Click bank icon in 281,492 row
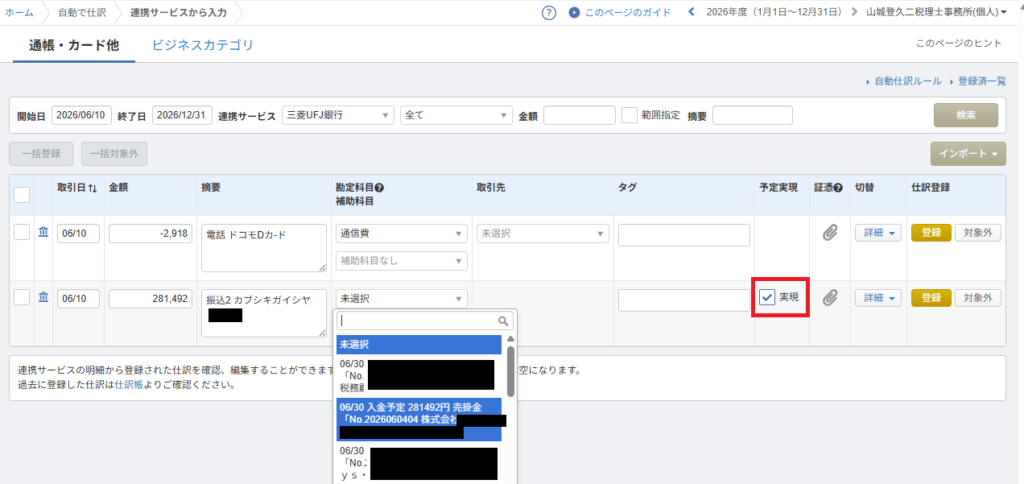Image resolution: width=1024 pixels, height=484 pixels. point(43,298)
